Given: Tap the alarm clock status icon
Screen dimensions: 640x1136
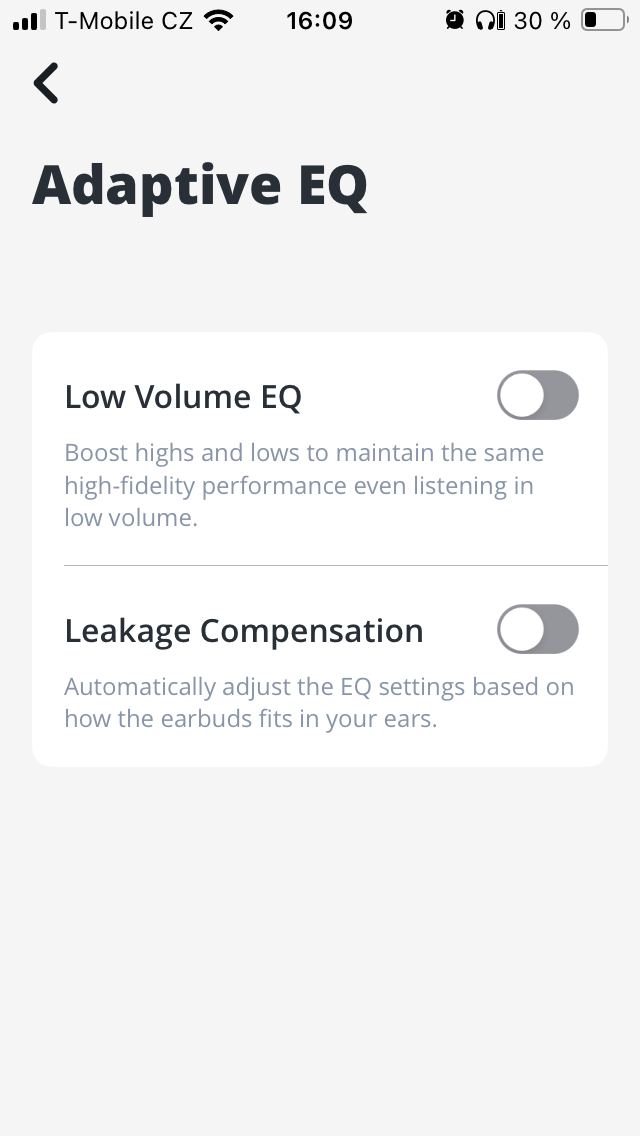Looking at the screenshot, I should click(x=455, y=20).
